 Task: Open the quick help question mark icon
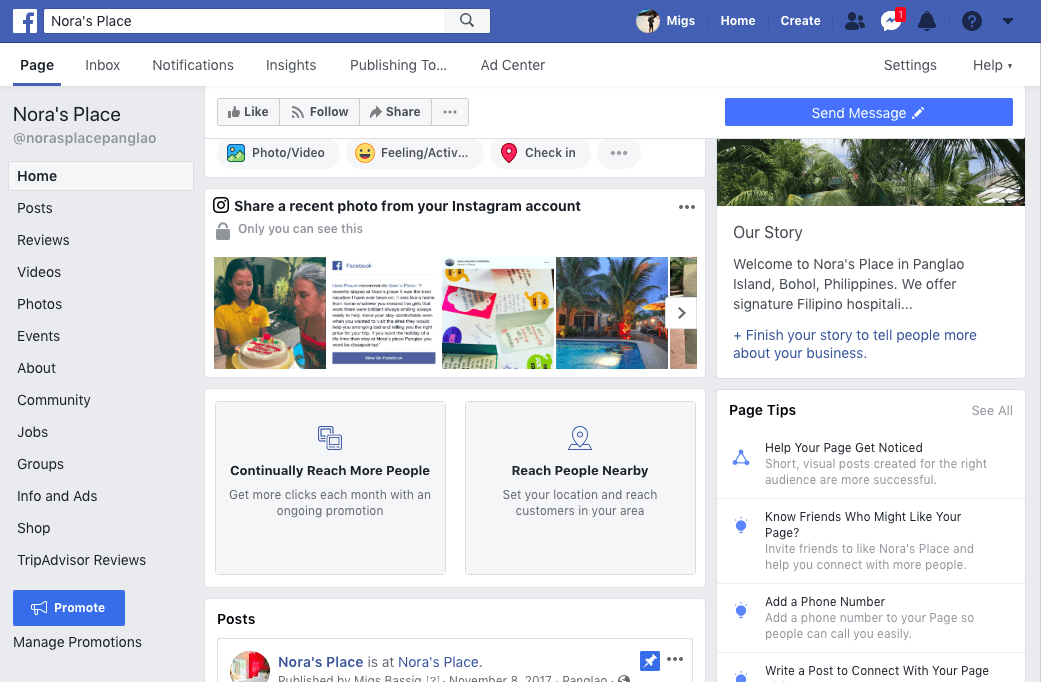coord(971,21)
